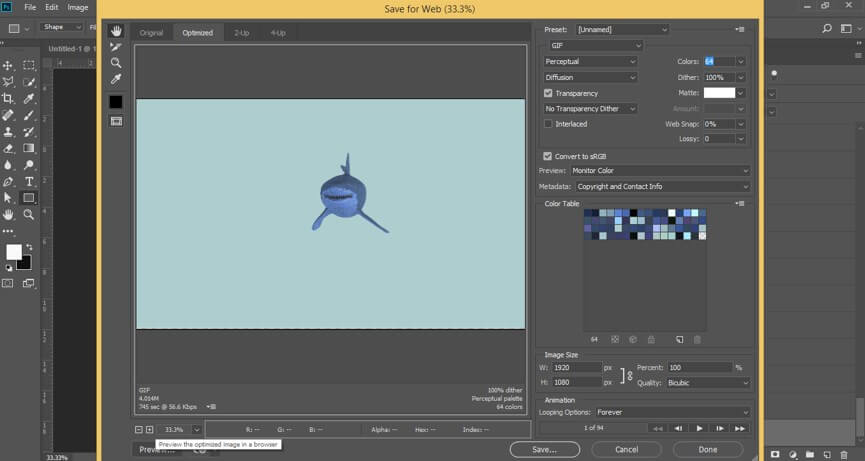Select the Move tool in Photoshop toolbar

8,66
